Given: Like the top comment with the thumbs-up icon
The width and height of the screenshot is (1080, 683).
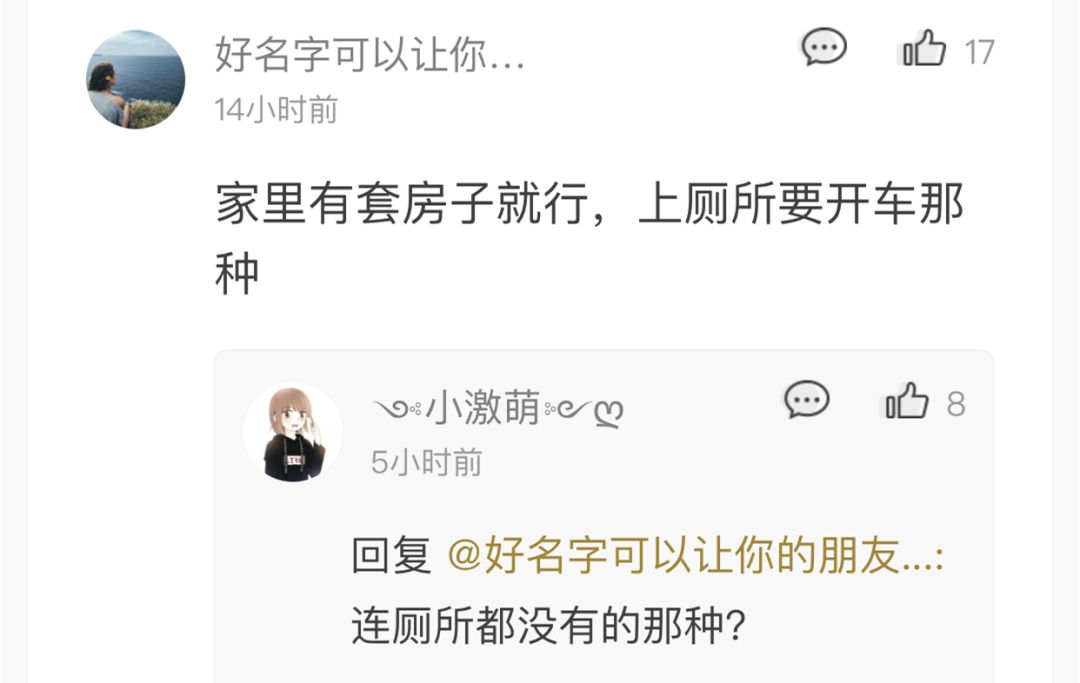Looking at the screenshot, I should click(x=924, y=48).
